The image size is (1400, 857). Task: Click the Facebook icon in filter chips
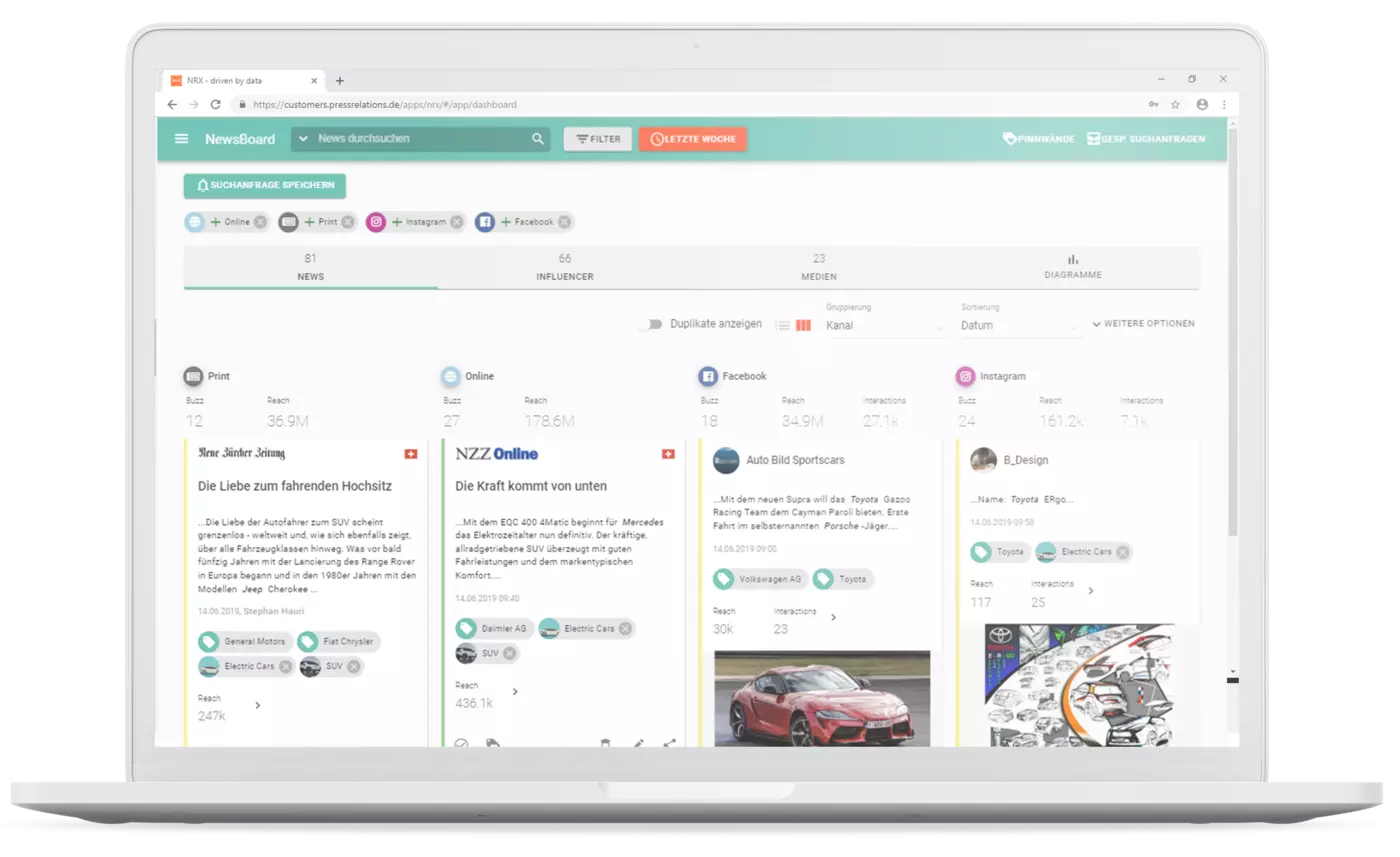coord(484,222)
